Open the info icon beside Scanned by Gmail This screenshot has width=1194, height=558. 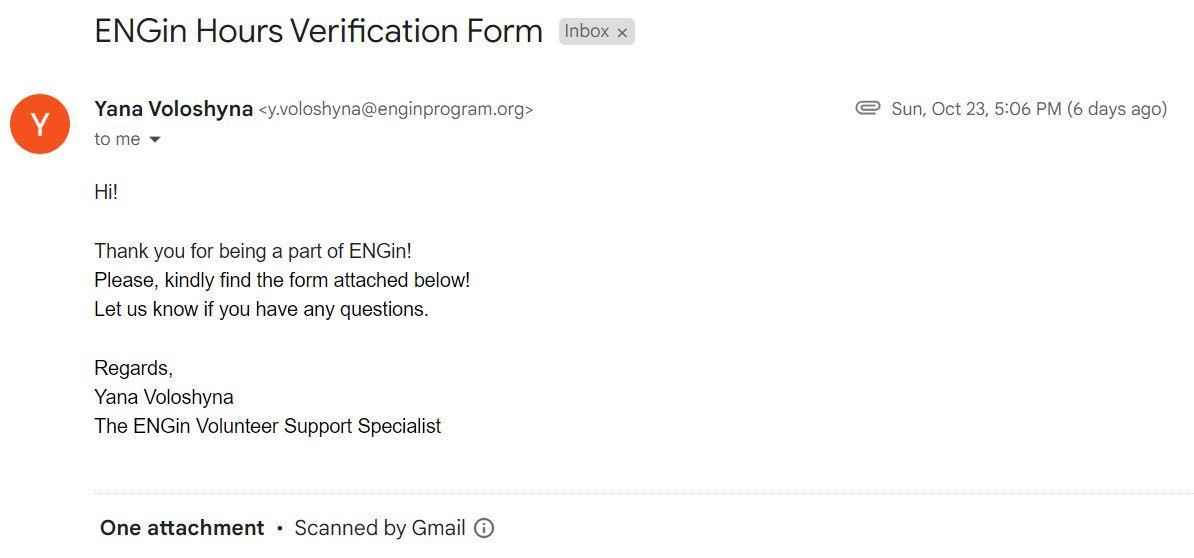pos(484,528)
